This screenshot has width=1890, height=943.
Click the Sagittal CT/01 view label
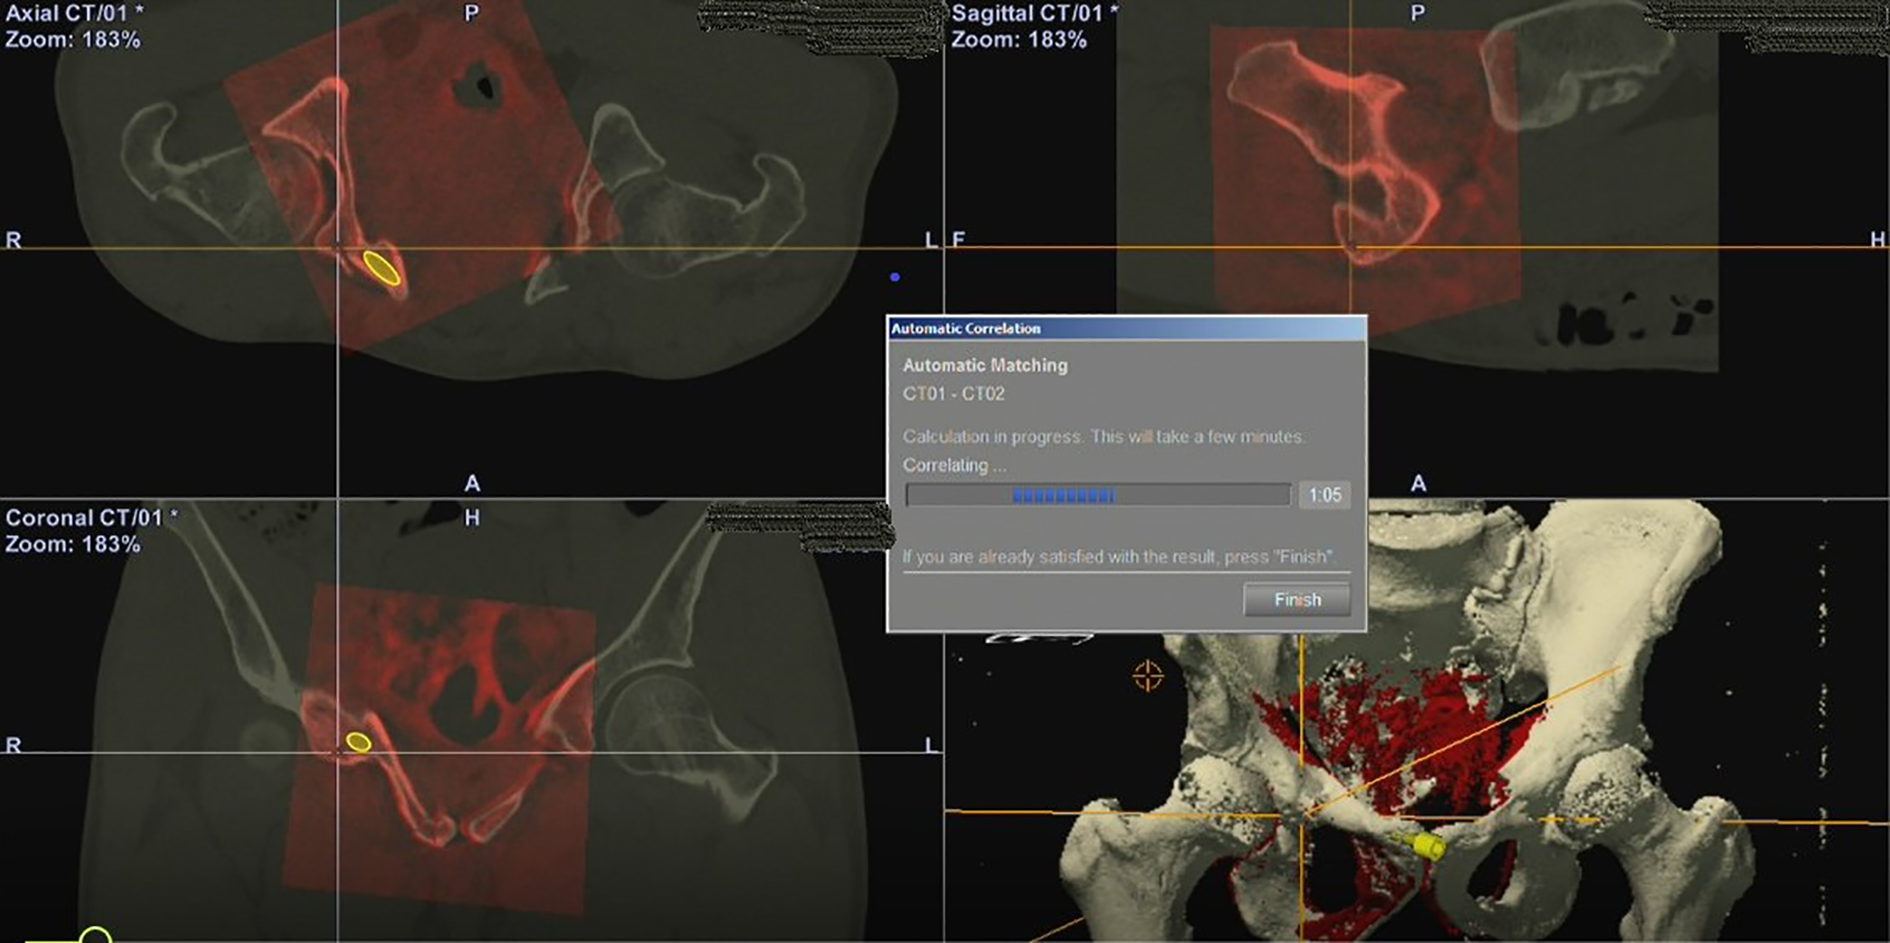[x=1035, y=13]
